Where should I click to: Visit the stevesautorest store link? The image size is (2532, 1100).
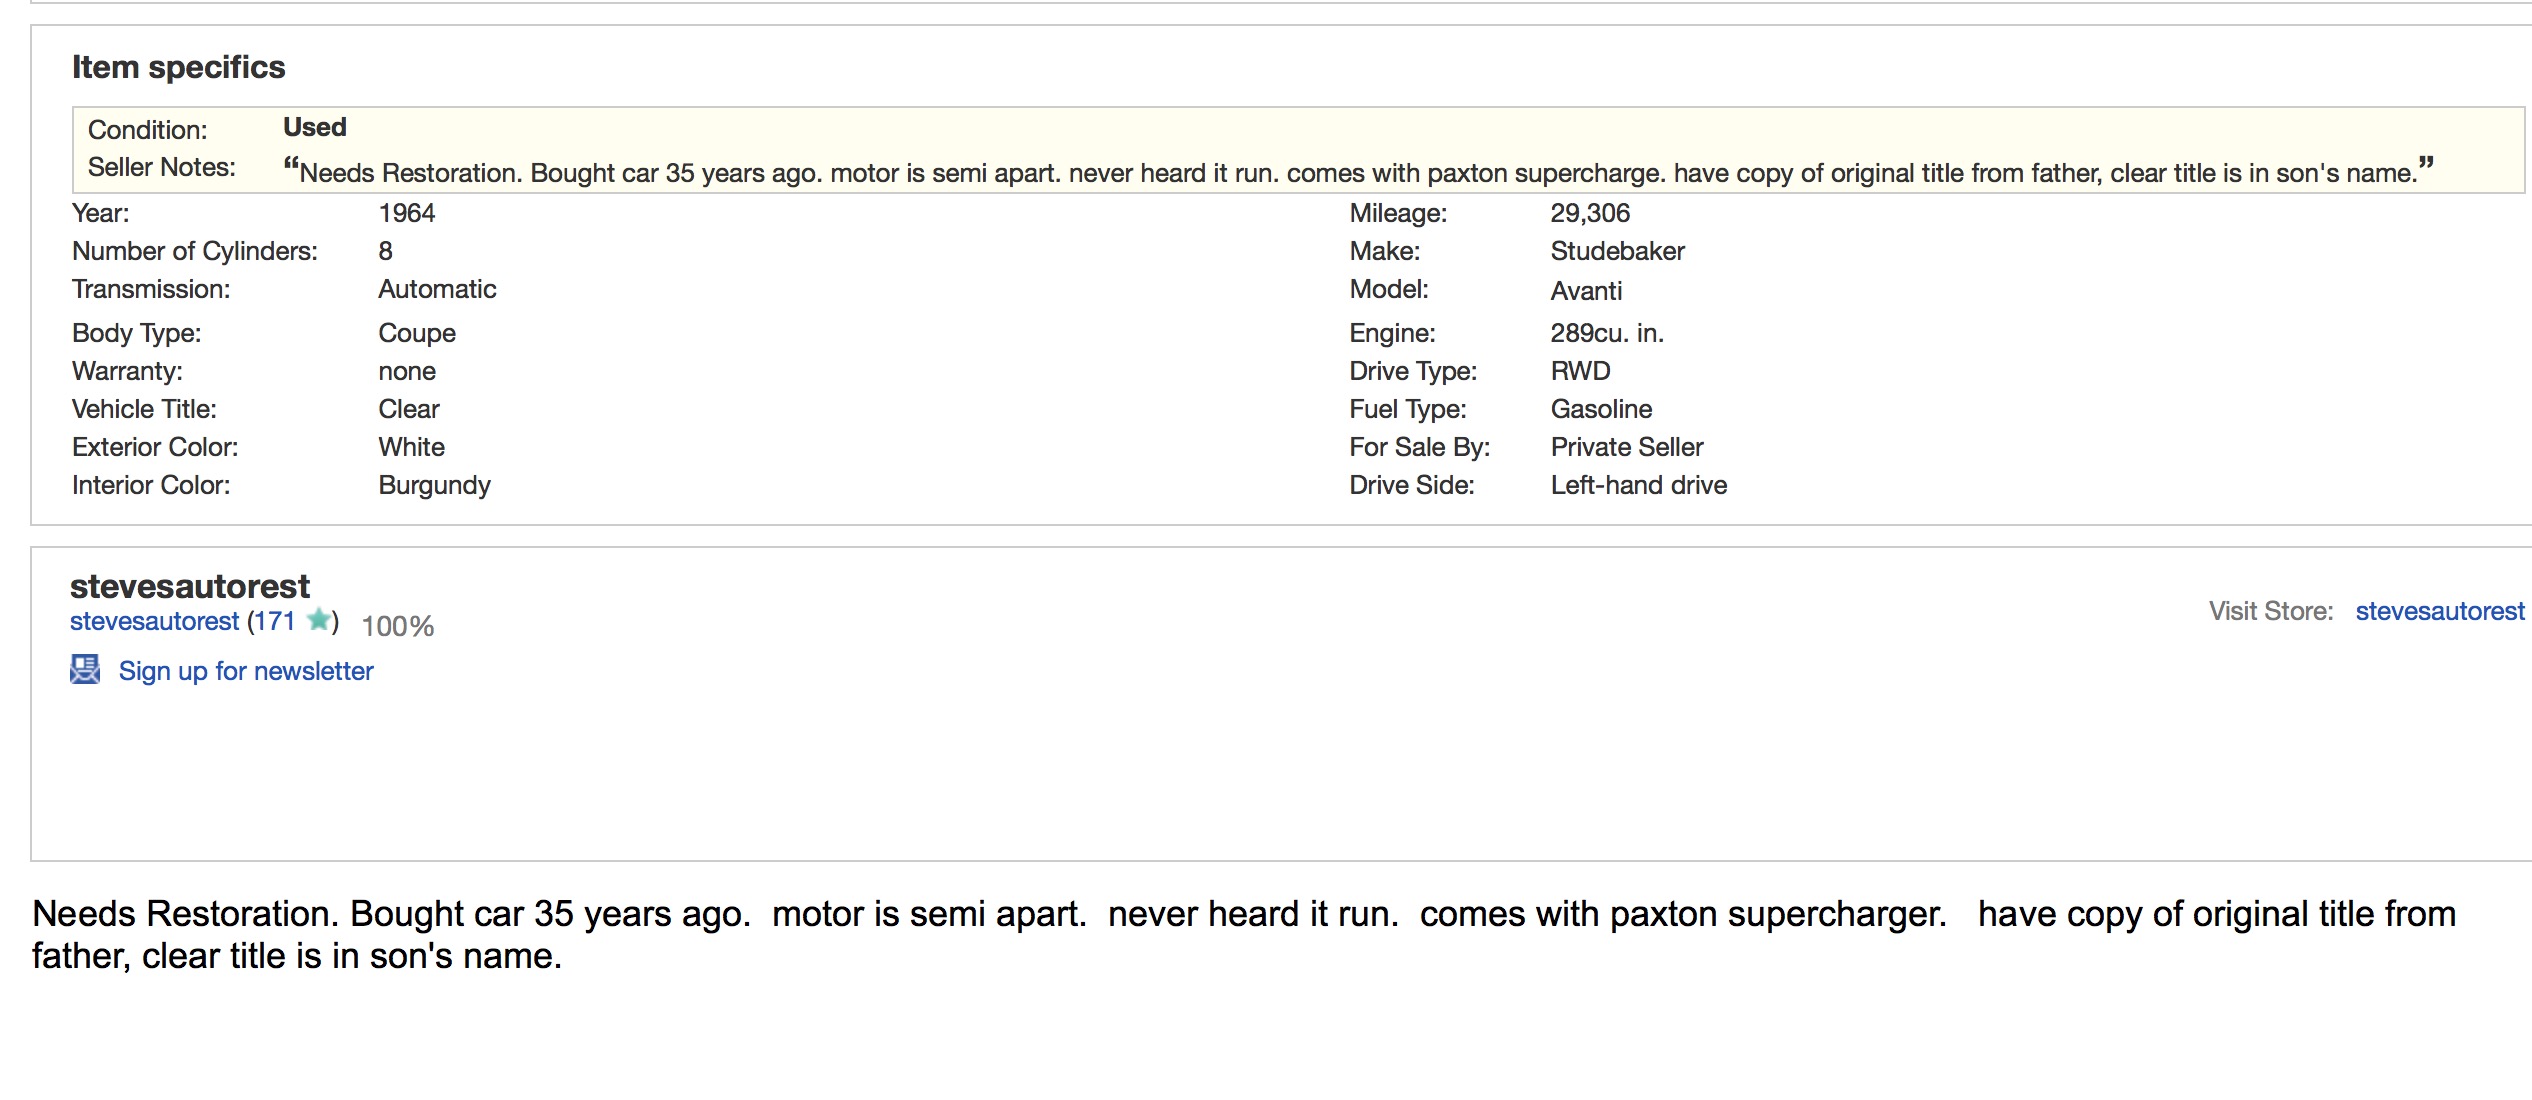click(x=2439, y=611)
